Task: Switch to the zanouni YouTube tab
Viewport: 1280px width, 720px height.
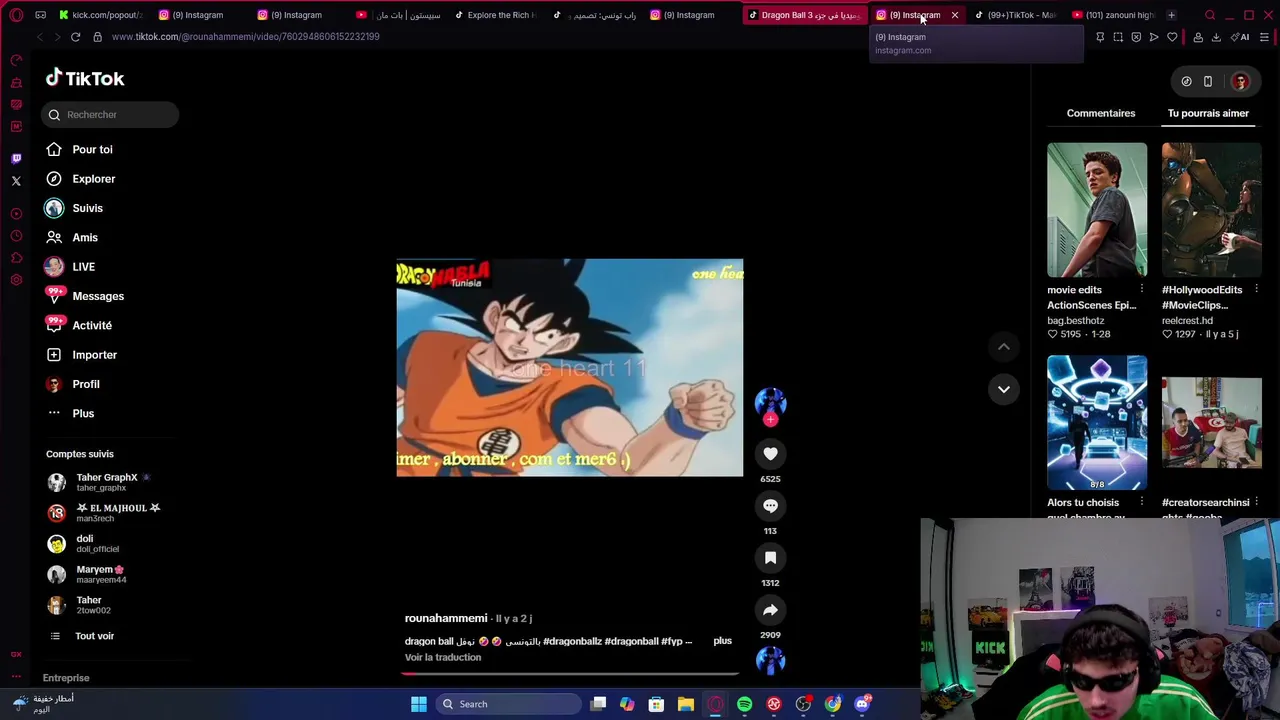Action: point(1113,15)
